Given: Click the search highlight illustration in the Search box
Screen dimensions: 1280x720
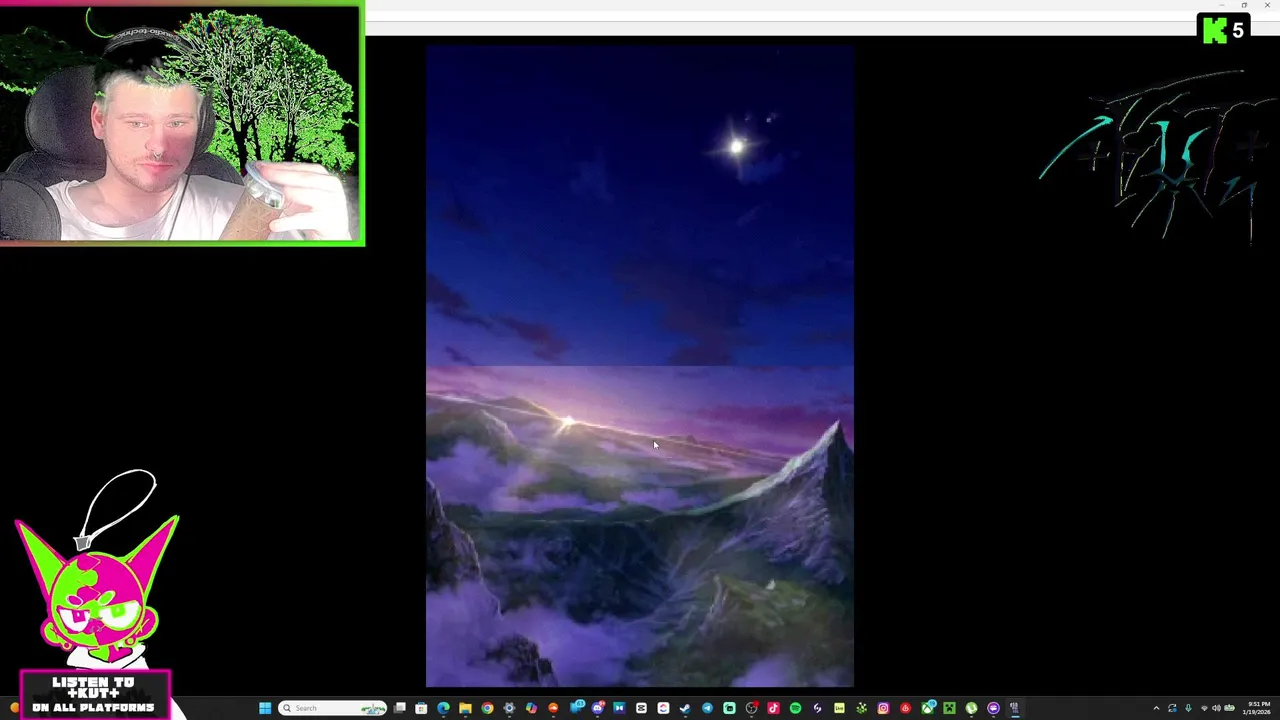Looking at the screenshot, I should click(373, 708).
